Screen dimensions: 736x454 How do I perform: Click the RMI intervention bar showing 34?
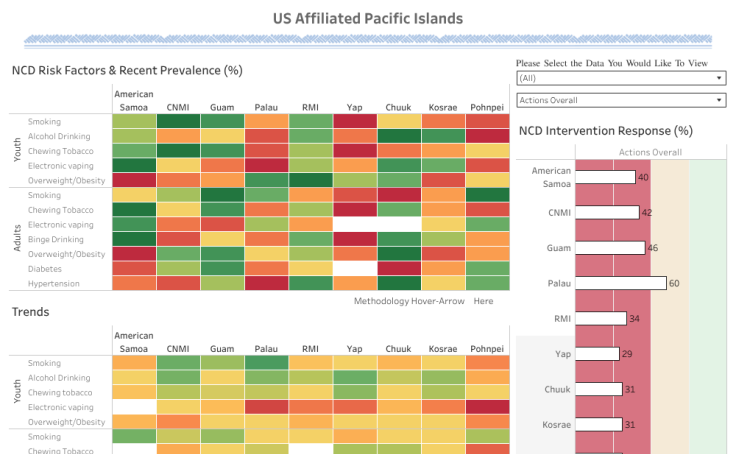(601, 318)
